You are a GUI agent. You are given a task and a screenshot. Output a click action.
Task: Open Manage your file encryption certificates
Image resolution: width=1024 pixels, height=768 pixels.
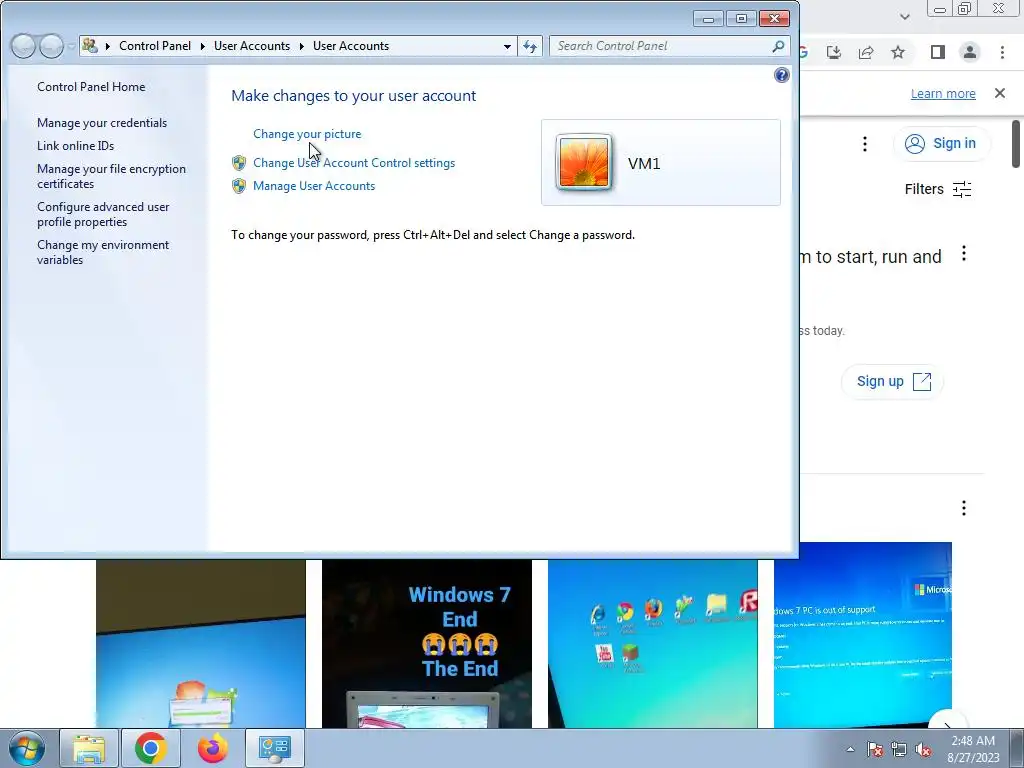[112, 176]
